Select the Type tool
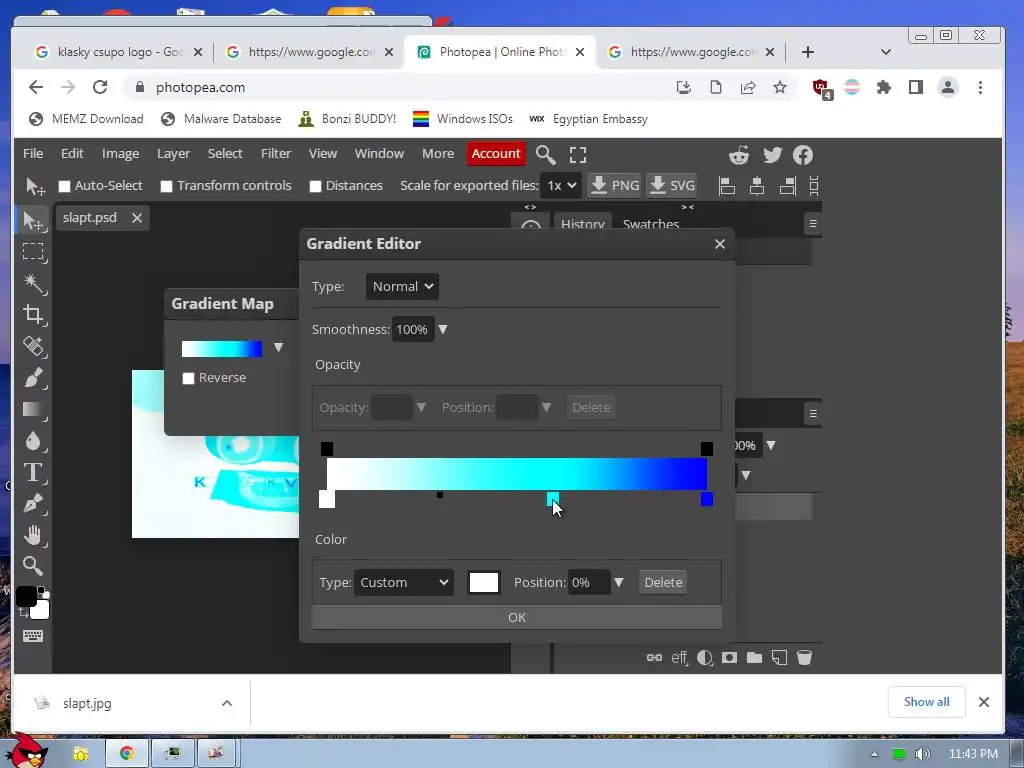The image size is (1024, 768). point(33,472)
